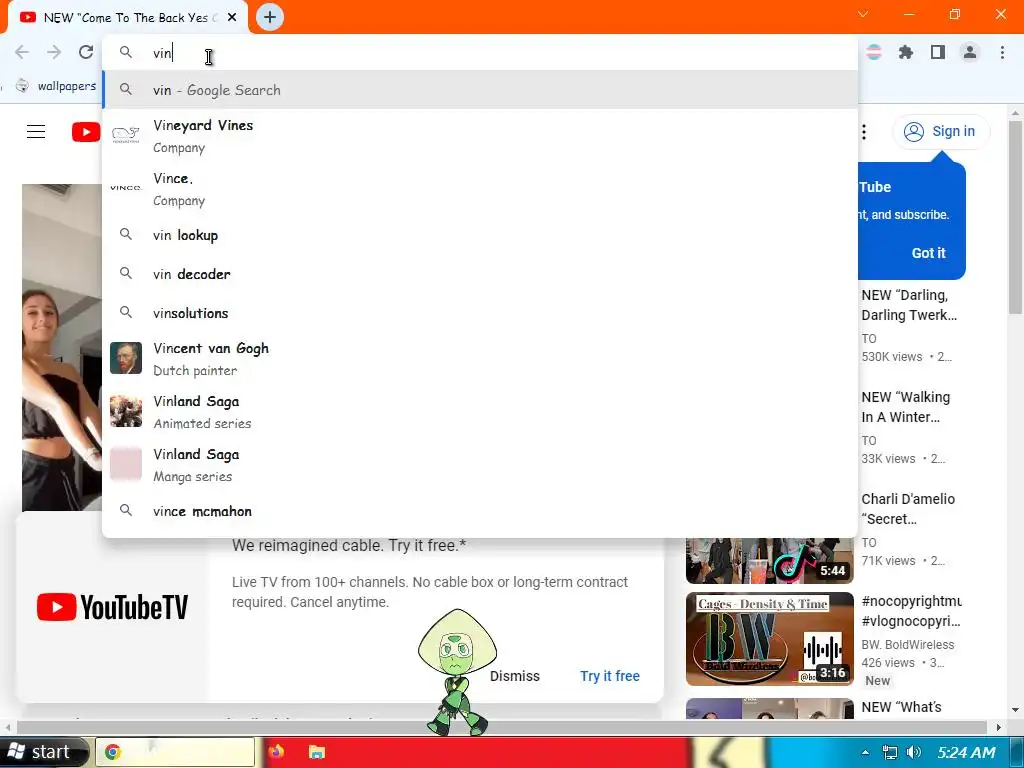Viewport: 1024px width, 768px height.
Task: Open YouTube settings three-dot icon
Action: coord(863,132)
